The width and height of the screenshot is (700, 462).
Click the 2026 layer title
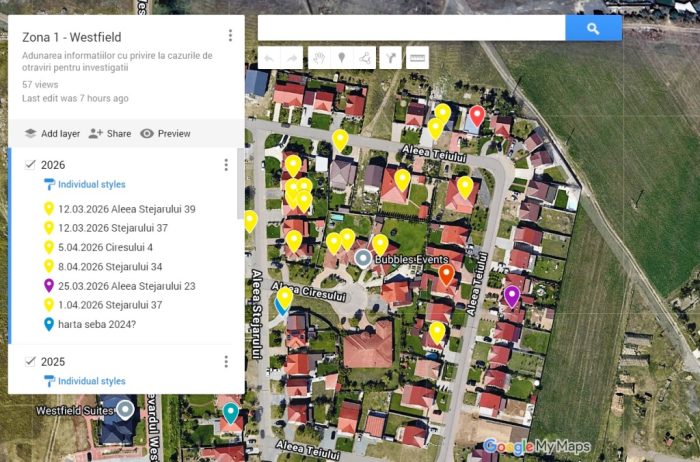pyautogui.click(x=53, y=165)
